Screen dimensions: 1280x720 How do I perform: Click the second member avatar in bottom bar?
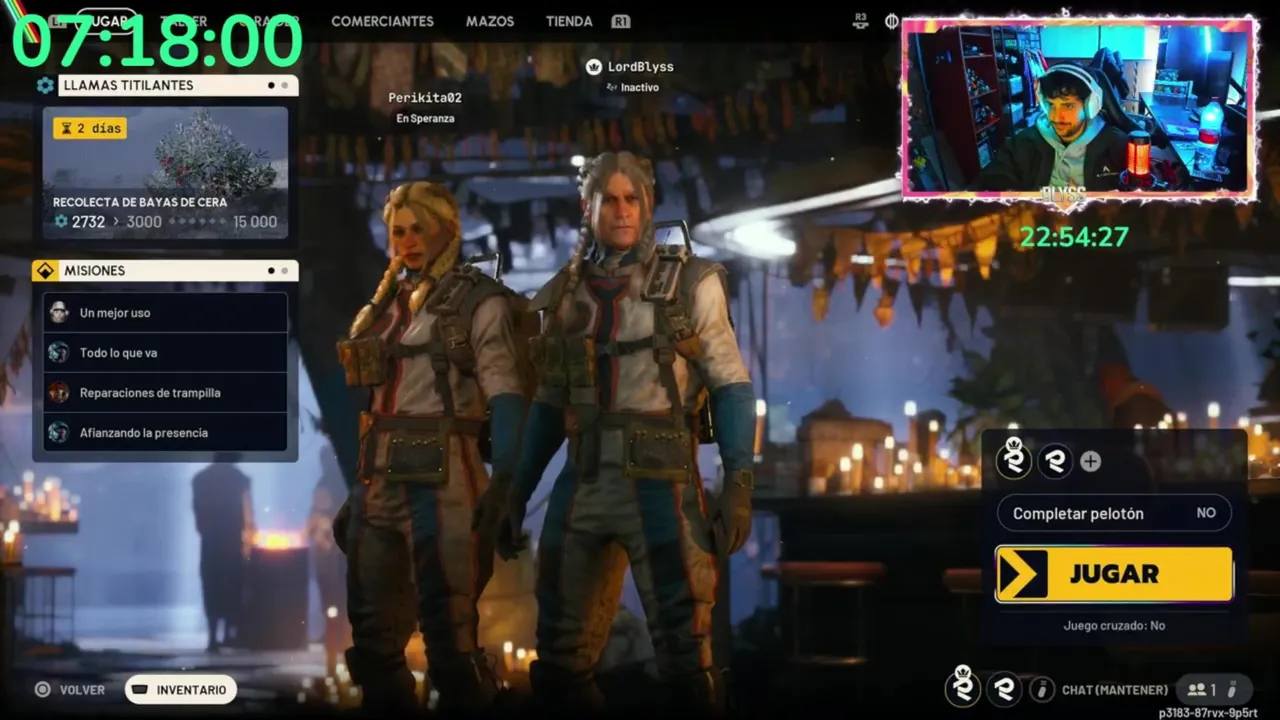[x=1004, y=689]
